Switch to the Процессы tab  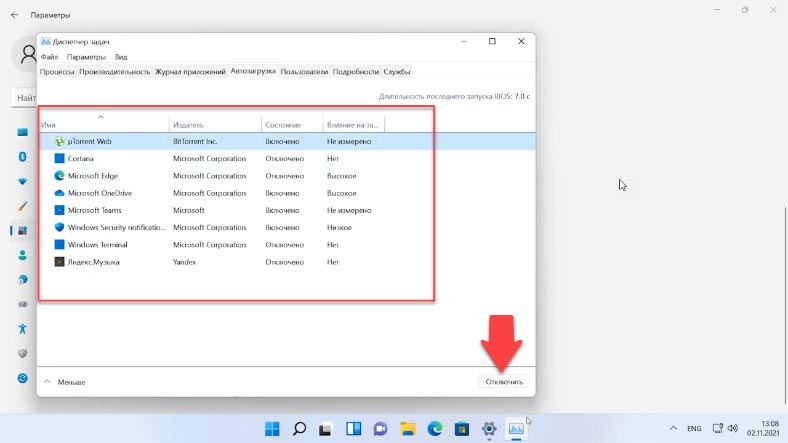coord(57,72)
